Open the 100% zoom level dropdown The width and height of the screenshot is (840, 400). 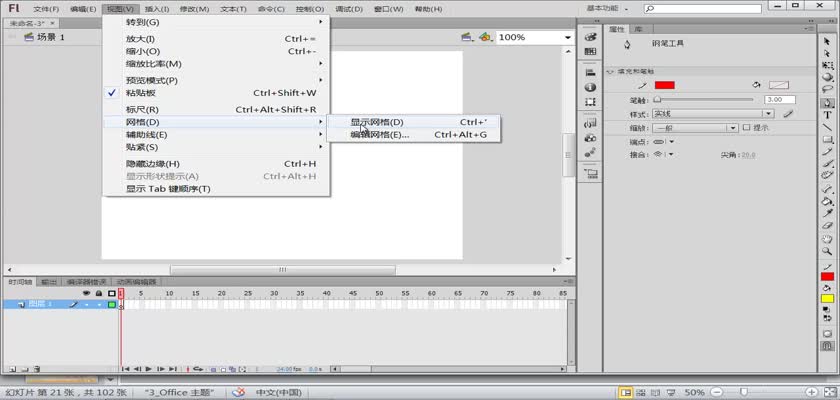[567, 37]
